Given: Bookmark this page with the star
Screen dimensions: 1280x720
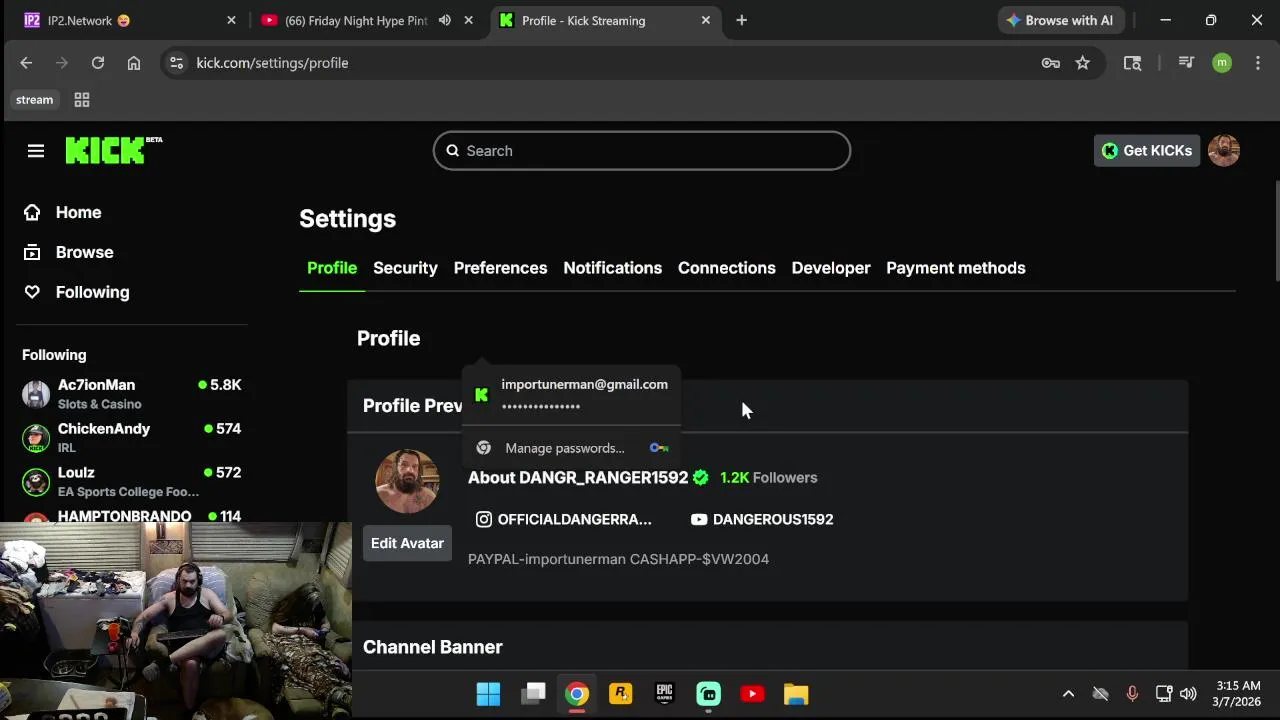Looking at the screenshot, I should coord(1082,63).
